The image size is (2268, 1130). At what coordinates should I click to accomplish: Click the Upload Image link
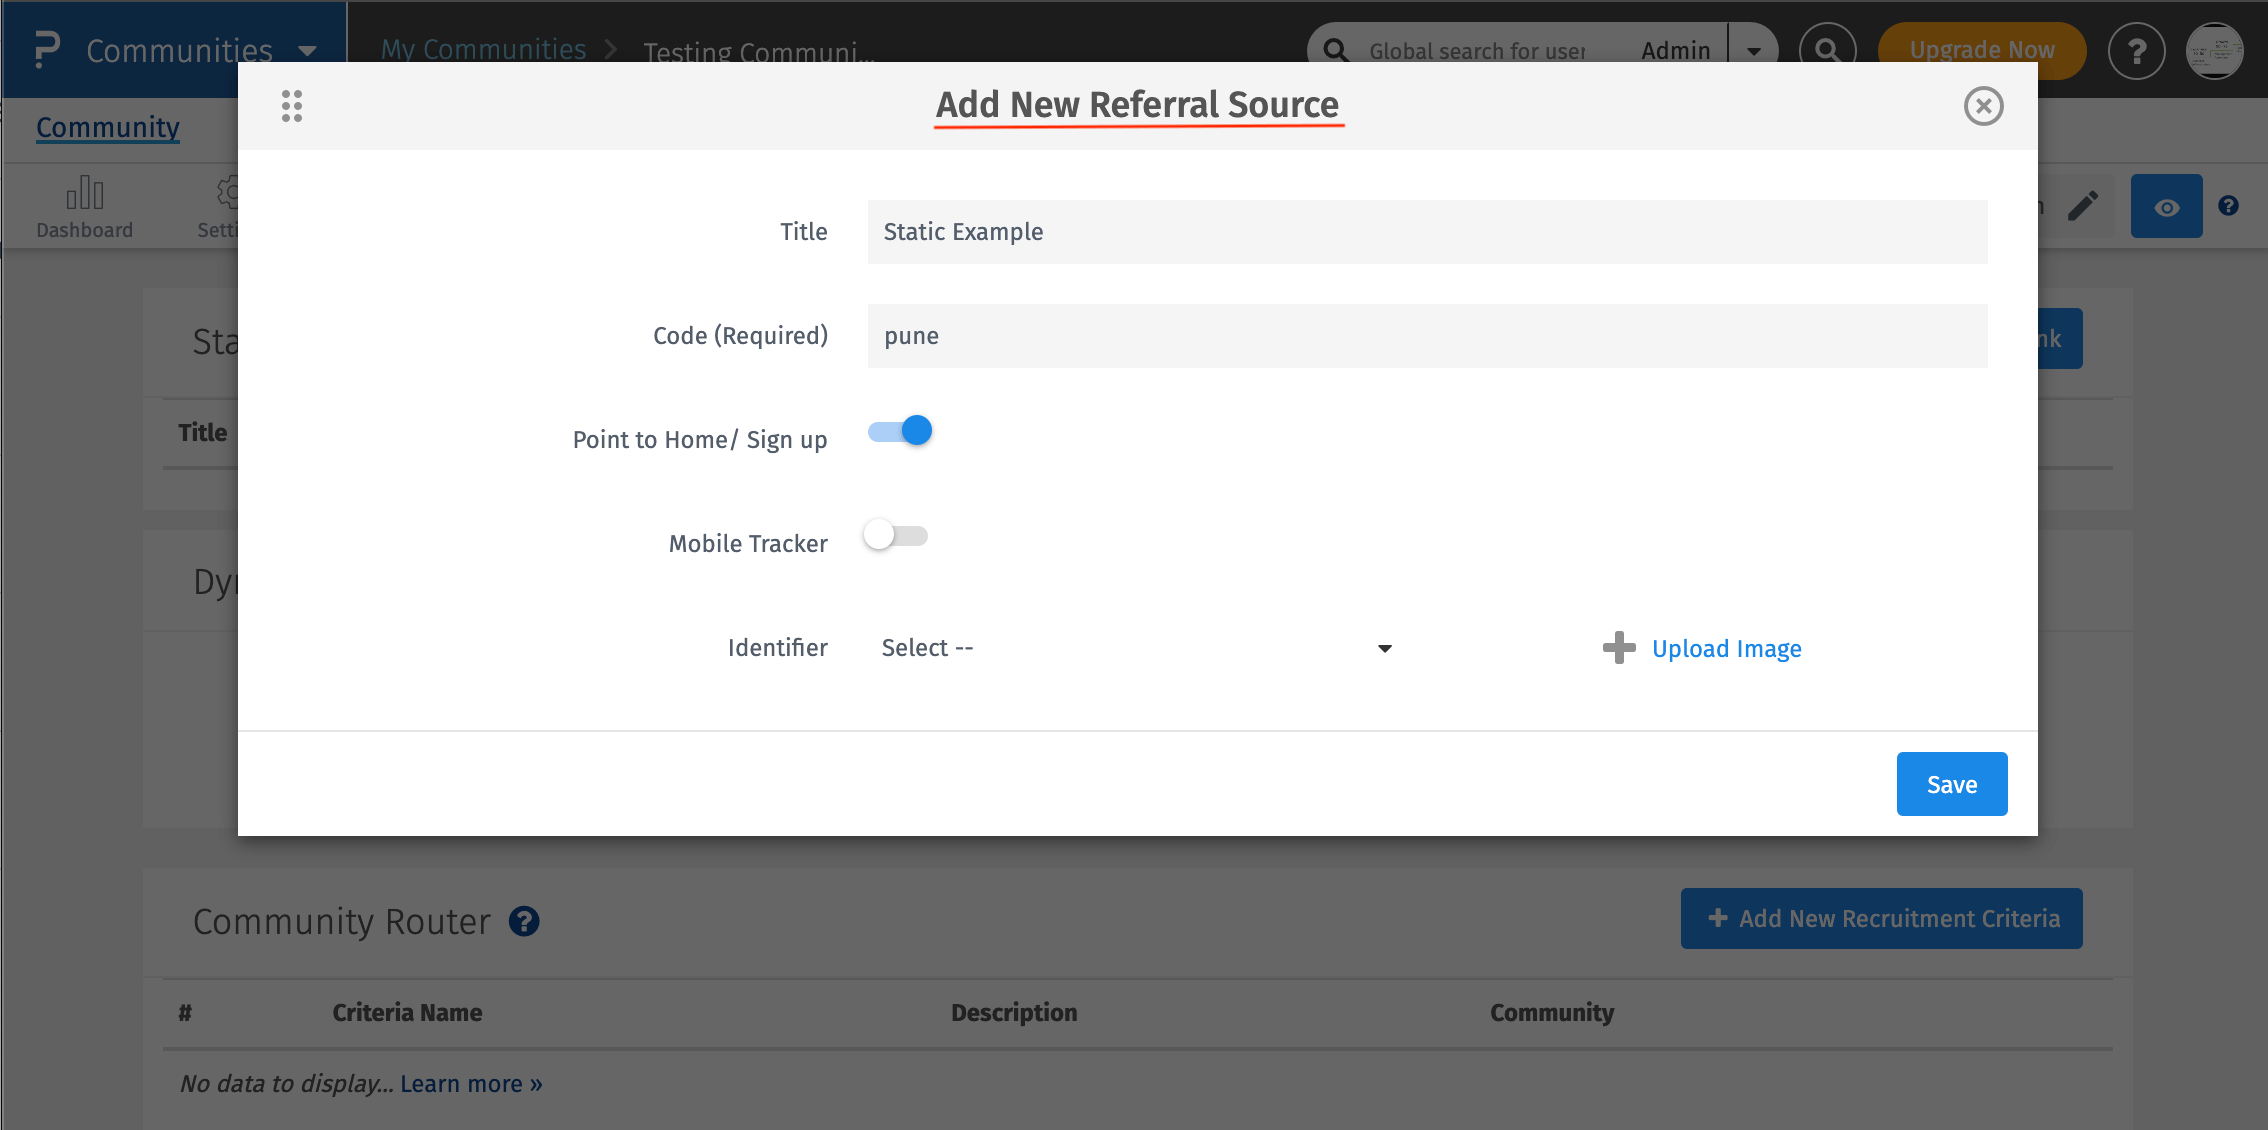[x=1726, y=648]
